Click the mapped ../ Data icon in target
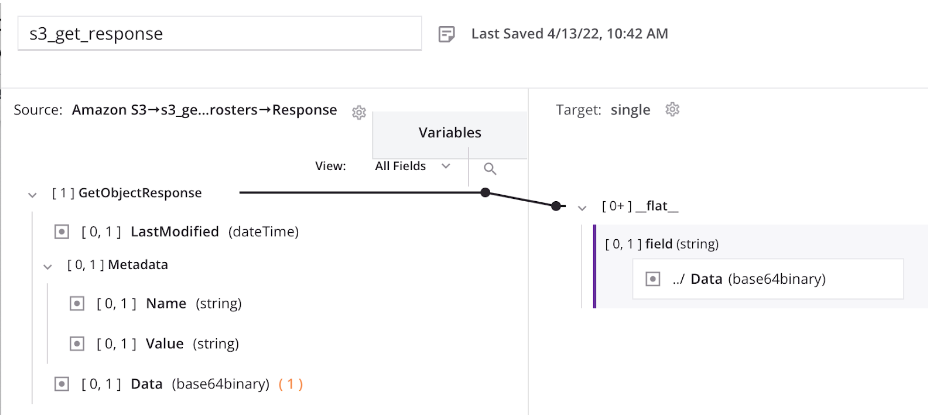 coord(654,279)
